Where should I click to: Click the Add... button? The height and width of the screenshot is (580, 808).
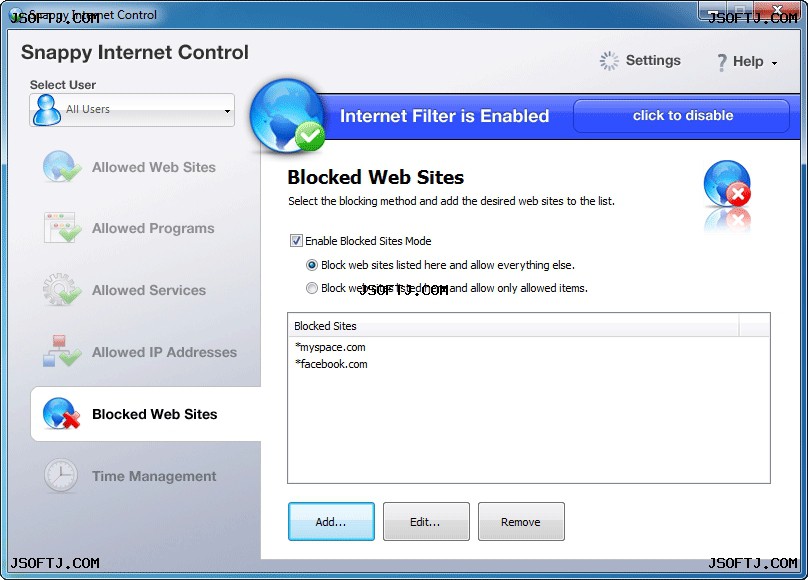point(331,522)
